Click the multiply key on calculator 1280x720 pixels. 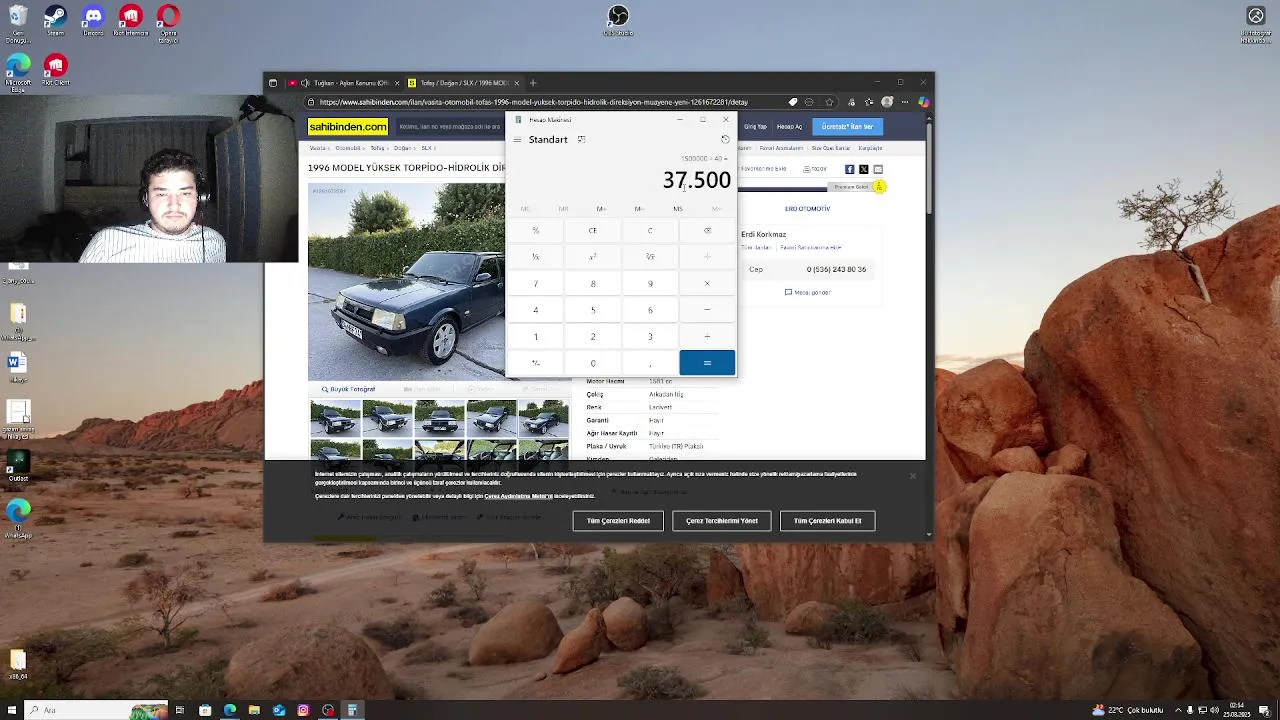tap(707, 283)
